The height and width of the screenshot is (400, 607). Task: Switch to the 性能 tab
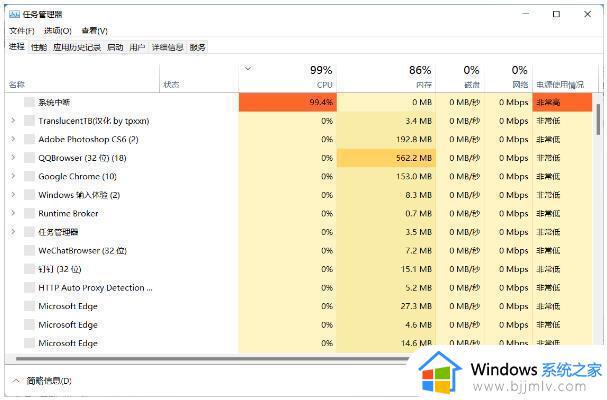pyautogui.click(x=39, y=47)
